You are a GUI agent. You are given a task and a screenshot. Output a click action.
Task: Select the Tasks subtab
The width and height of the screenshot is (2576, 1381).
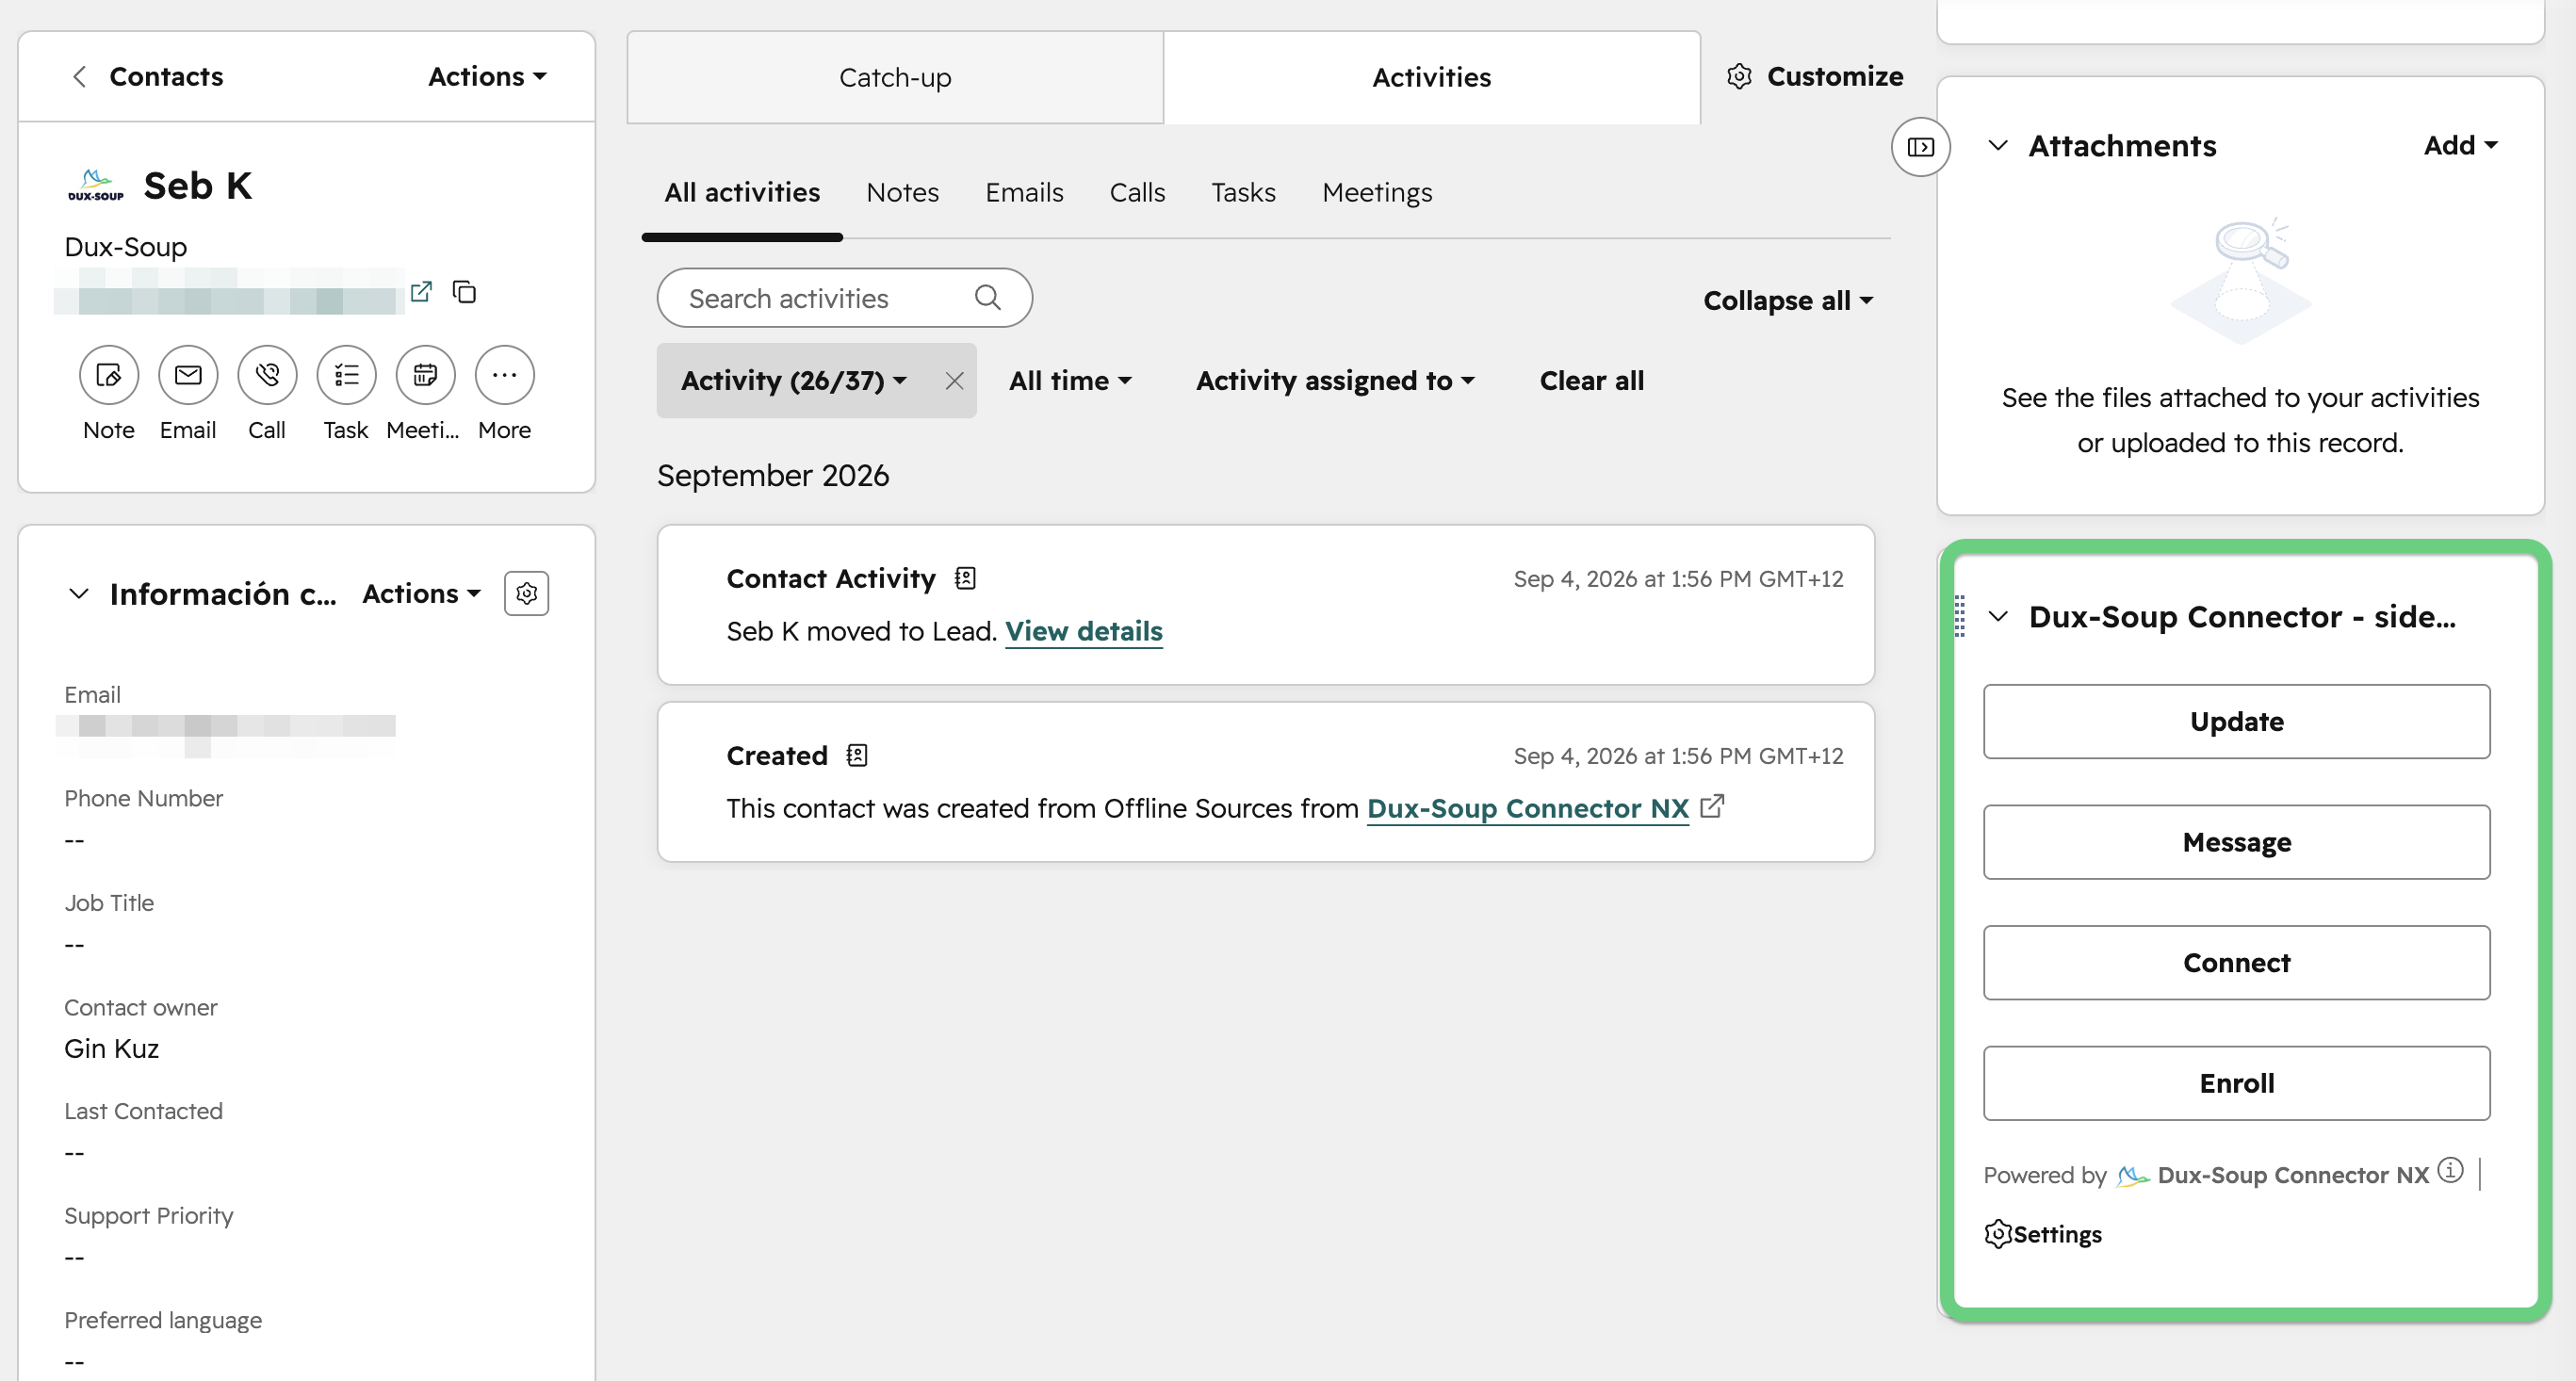tap(1243, 192)
